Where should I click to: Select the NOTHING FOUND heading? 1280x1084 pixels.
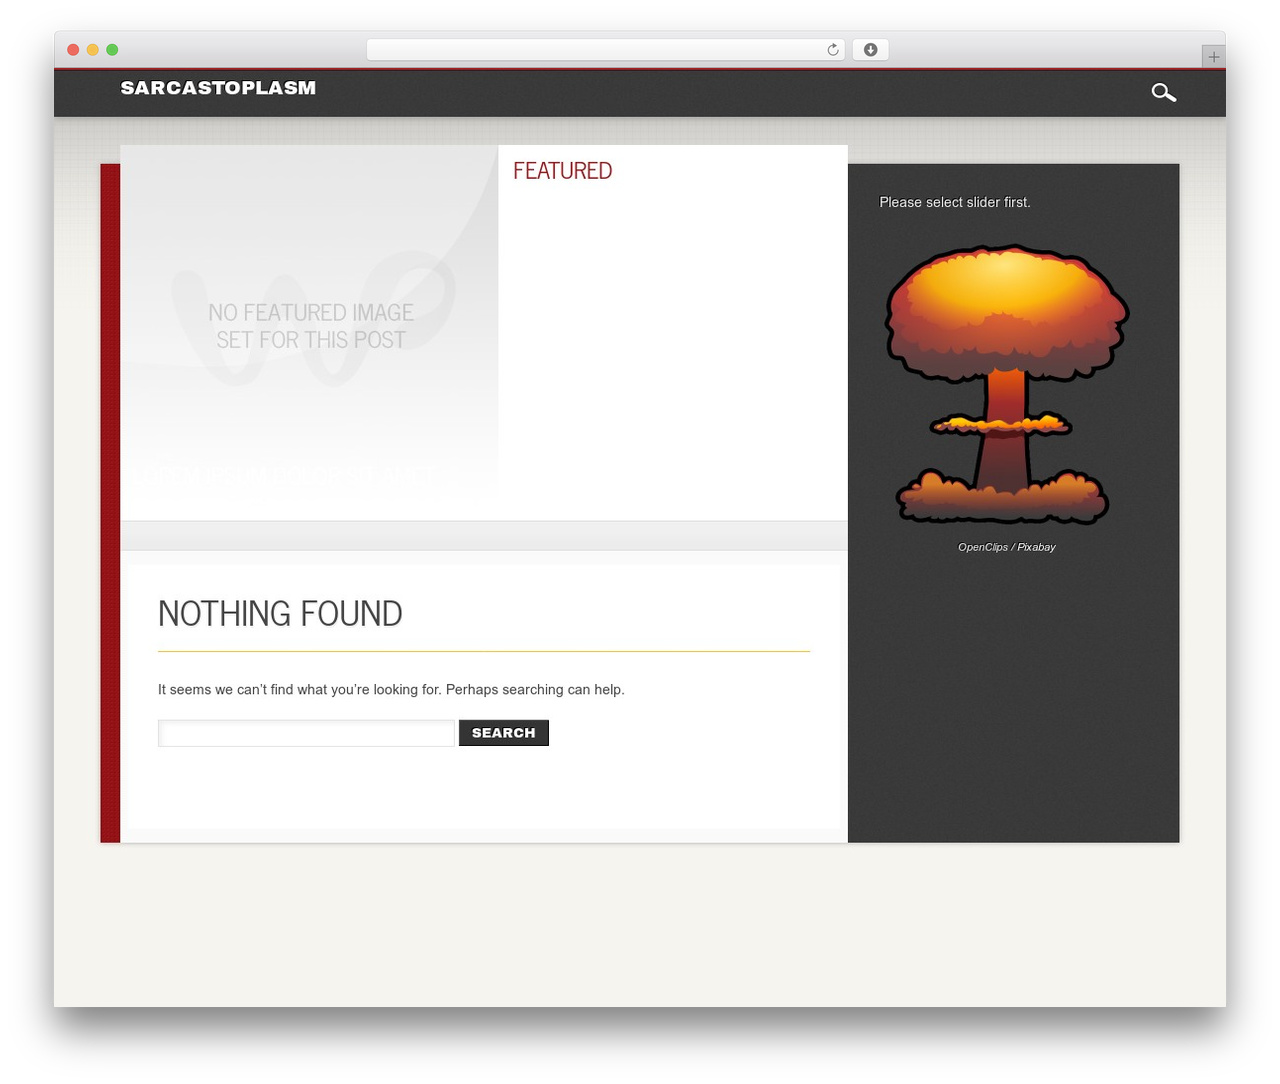tap(280, 614)
